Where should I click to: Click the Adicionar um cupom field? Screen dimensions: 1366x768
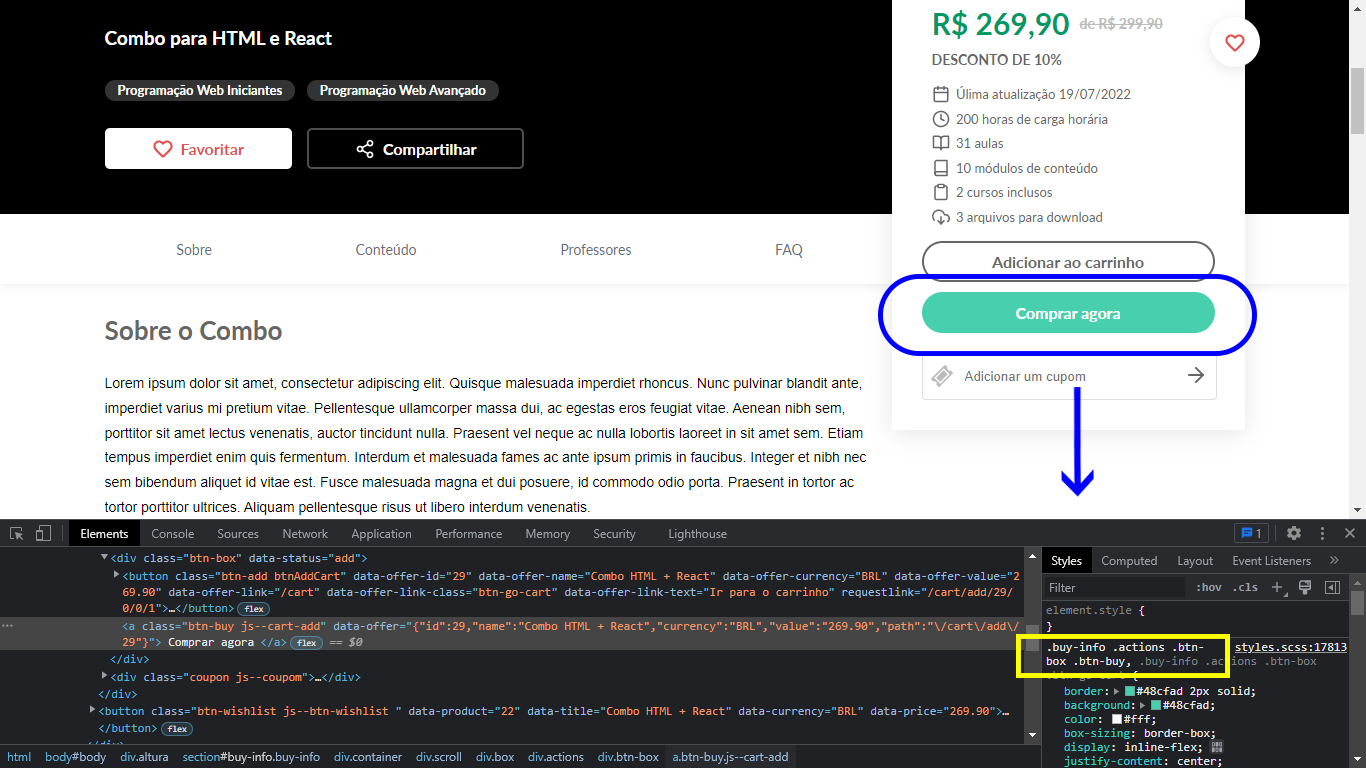1069,376
